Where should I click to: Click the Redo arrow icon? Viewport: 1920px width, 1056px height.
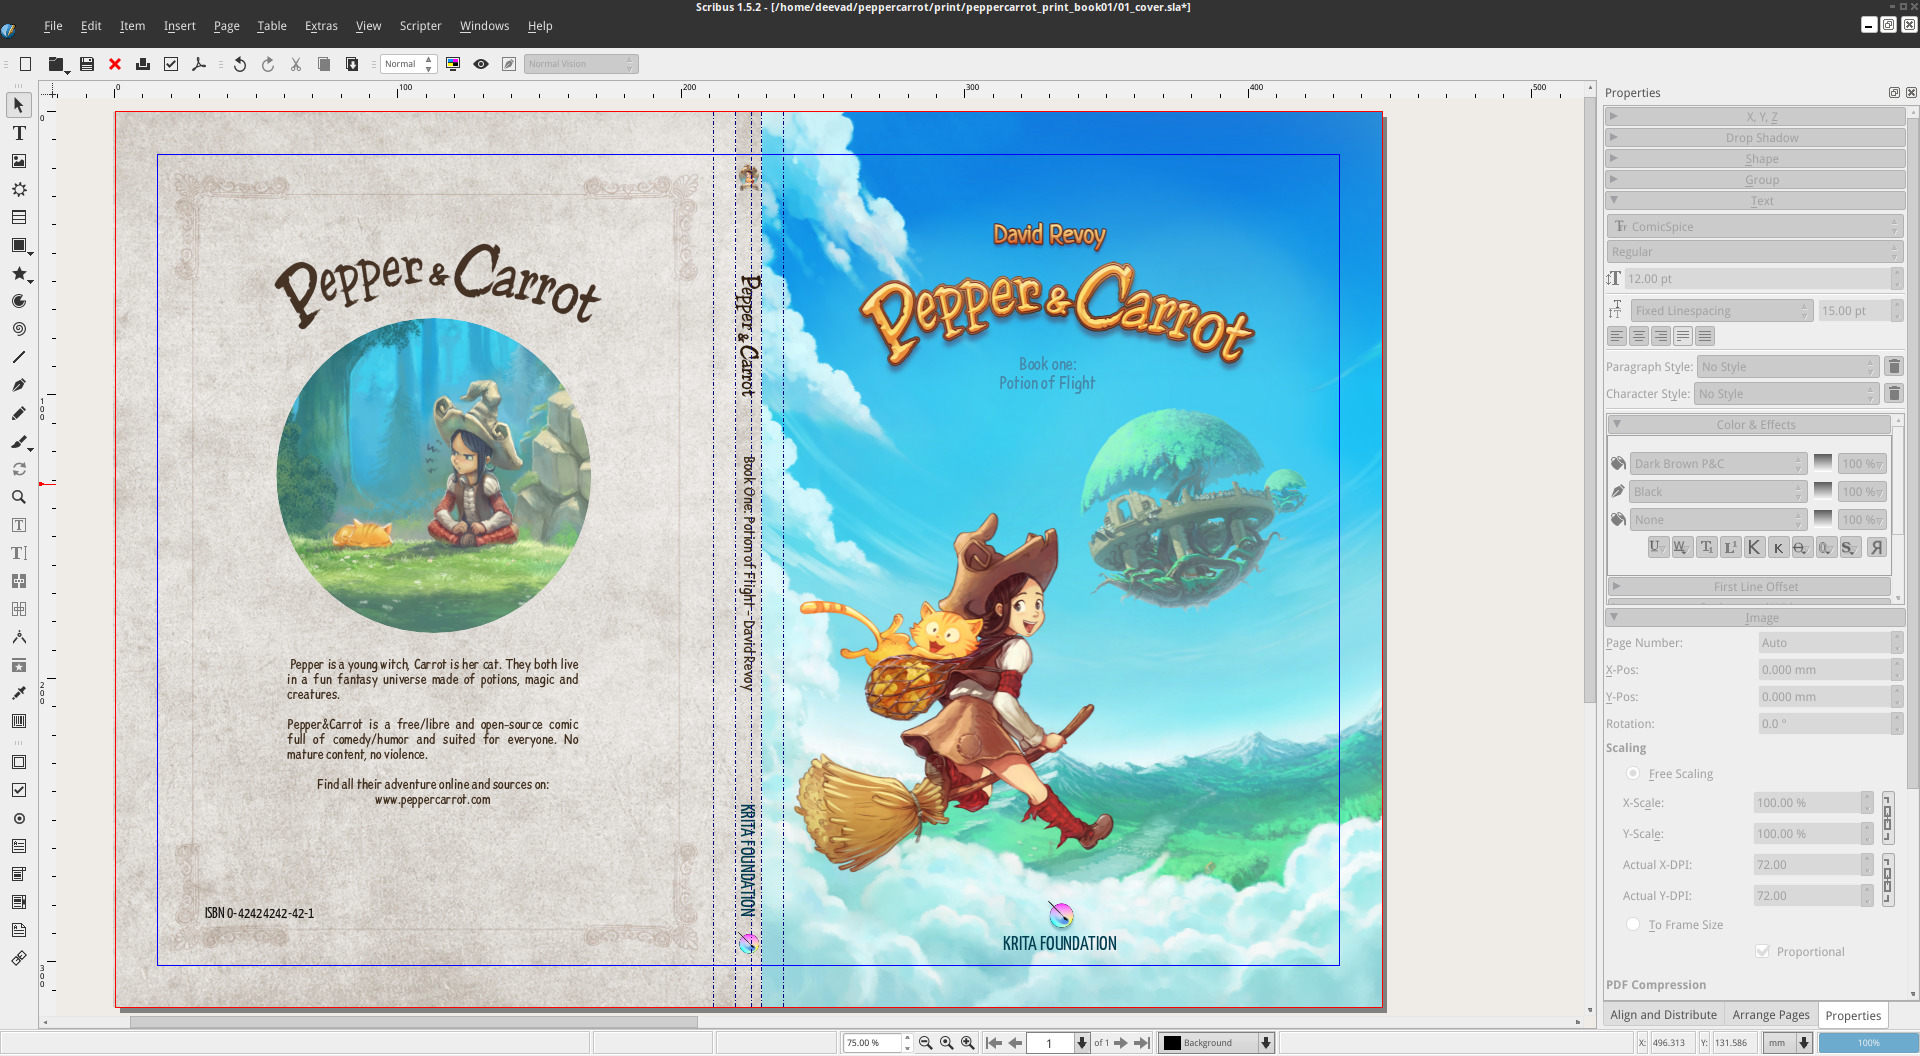(268, 64)
